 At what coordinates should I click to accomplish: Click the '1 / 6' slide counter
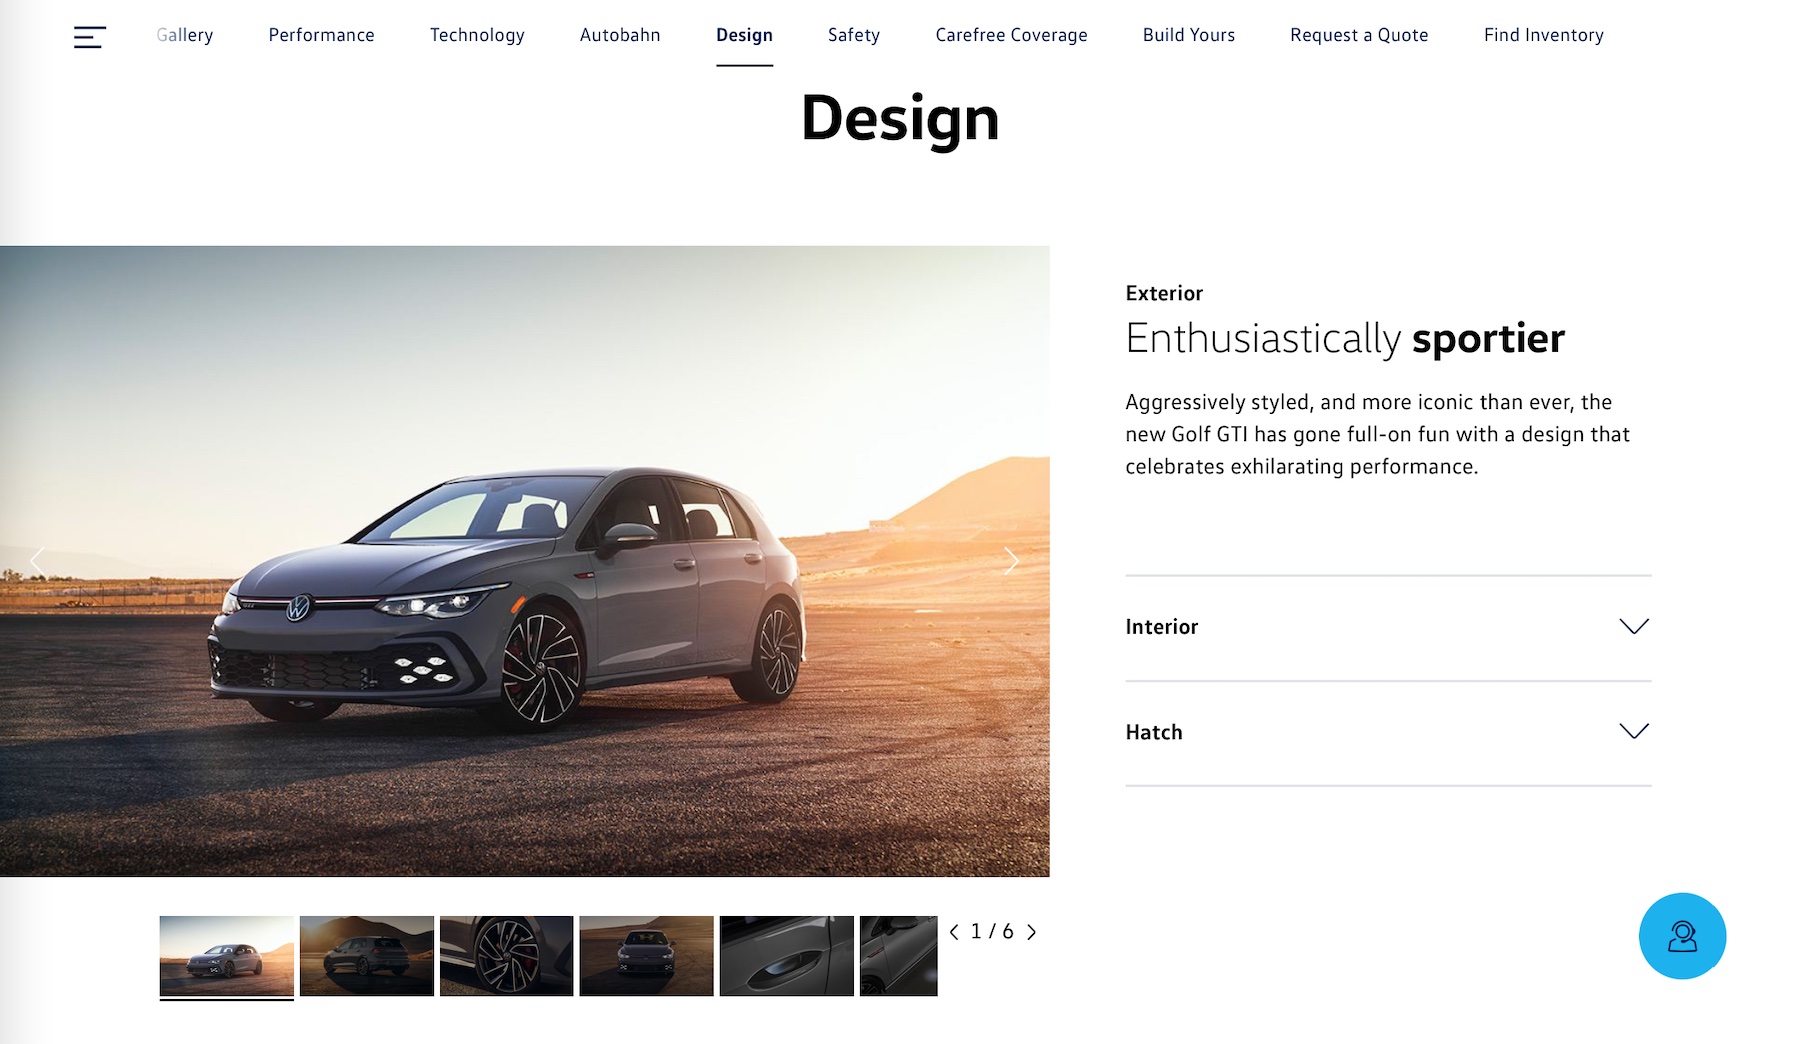(992, 932)
